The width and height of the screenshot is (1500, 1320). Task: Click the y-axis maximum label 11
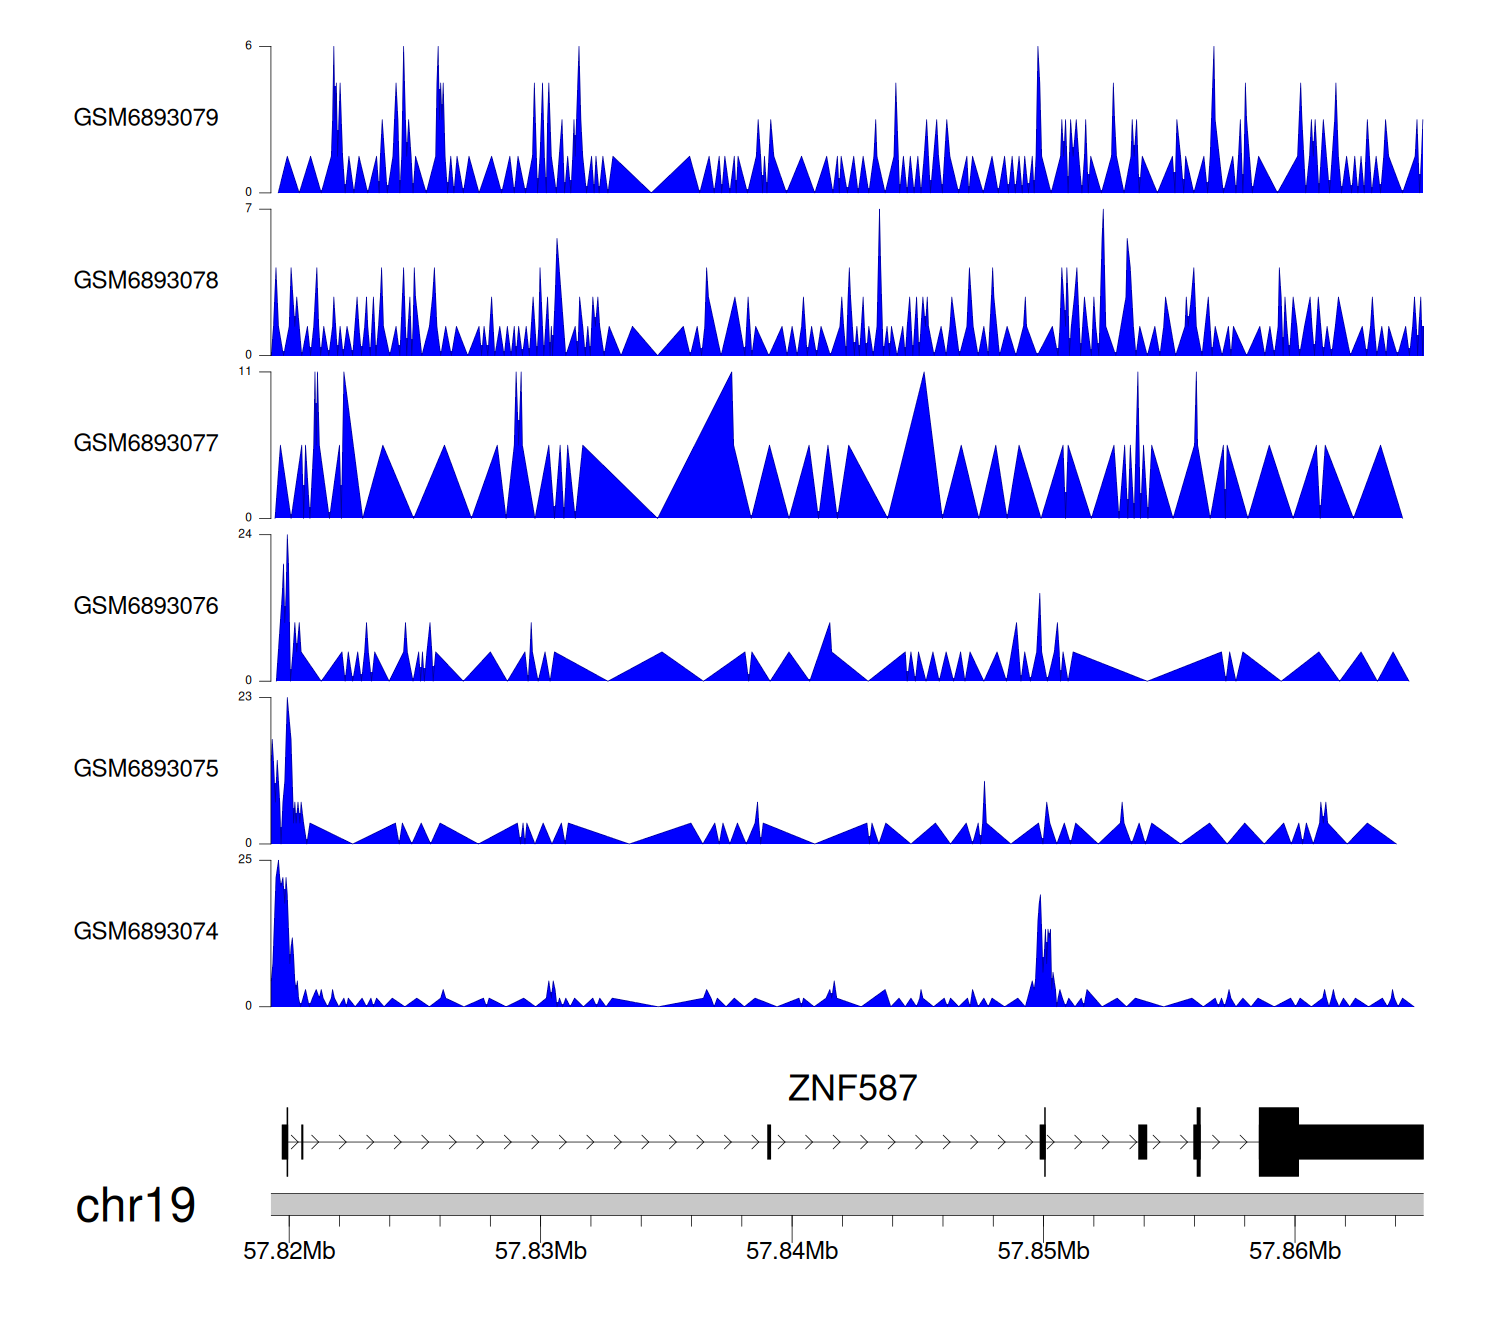click(245, 372)
